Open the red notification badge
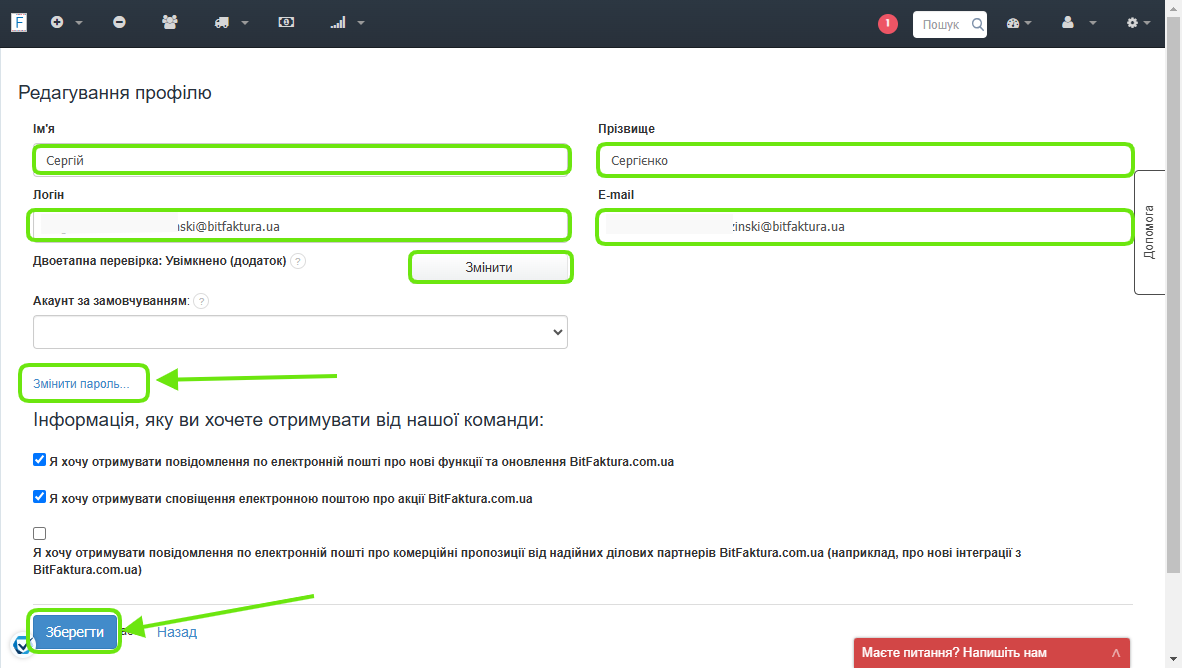The image size is (1182, 668). [x=888, y=23]
